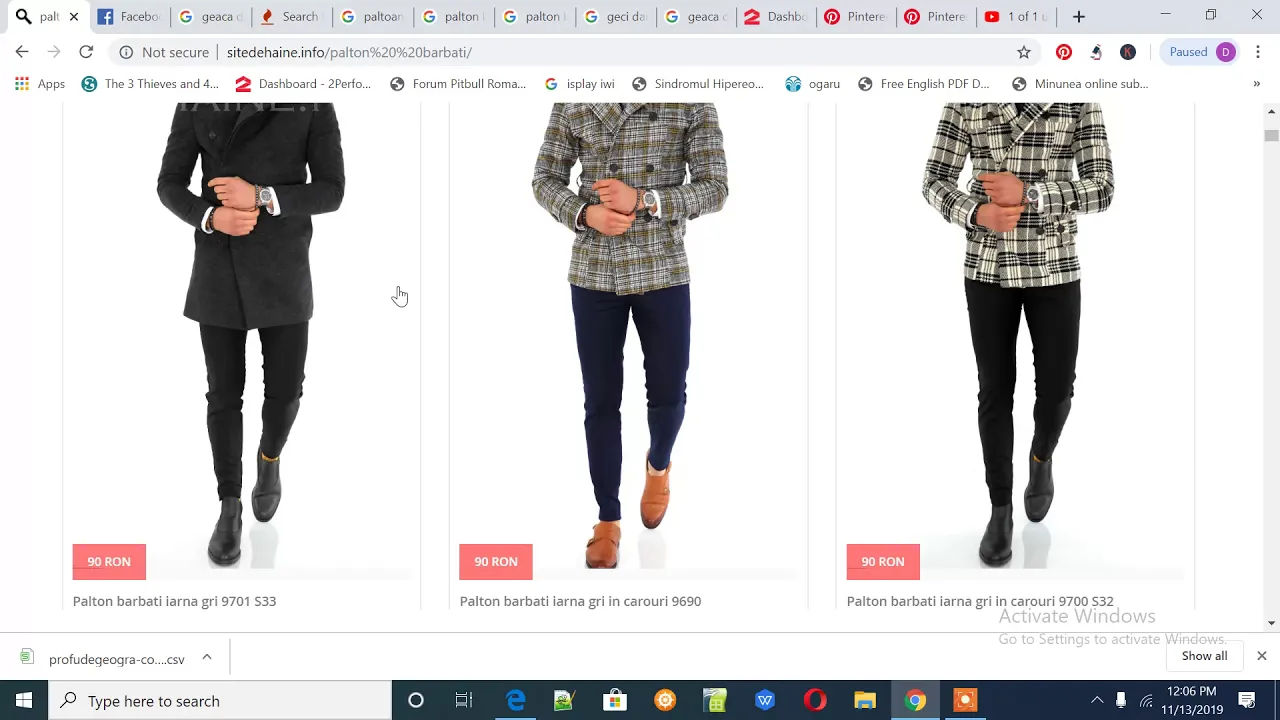Image resolution: width=1280 pixels, height=720 pixels.
Task: Open the black-white checked coat 9700 image
Action: click(x=1015, y=336)
